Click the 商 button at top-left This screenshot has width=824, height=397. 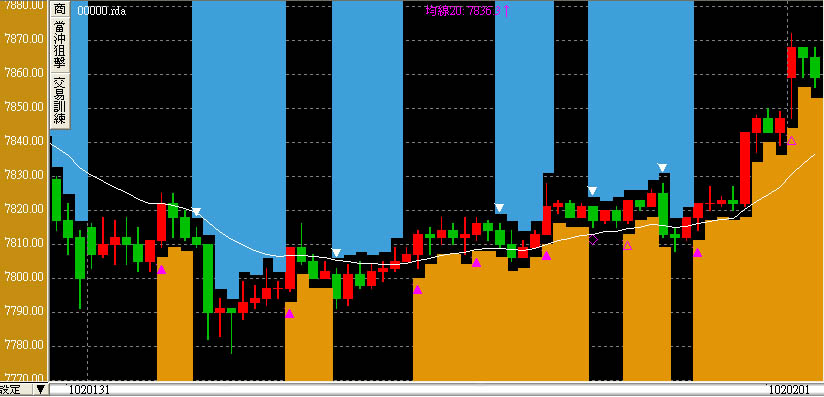click(x=60, y=9)
